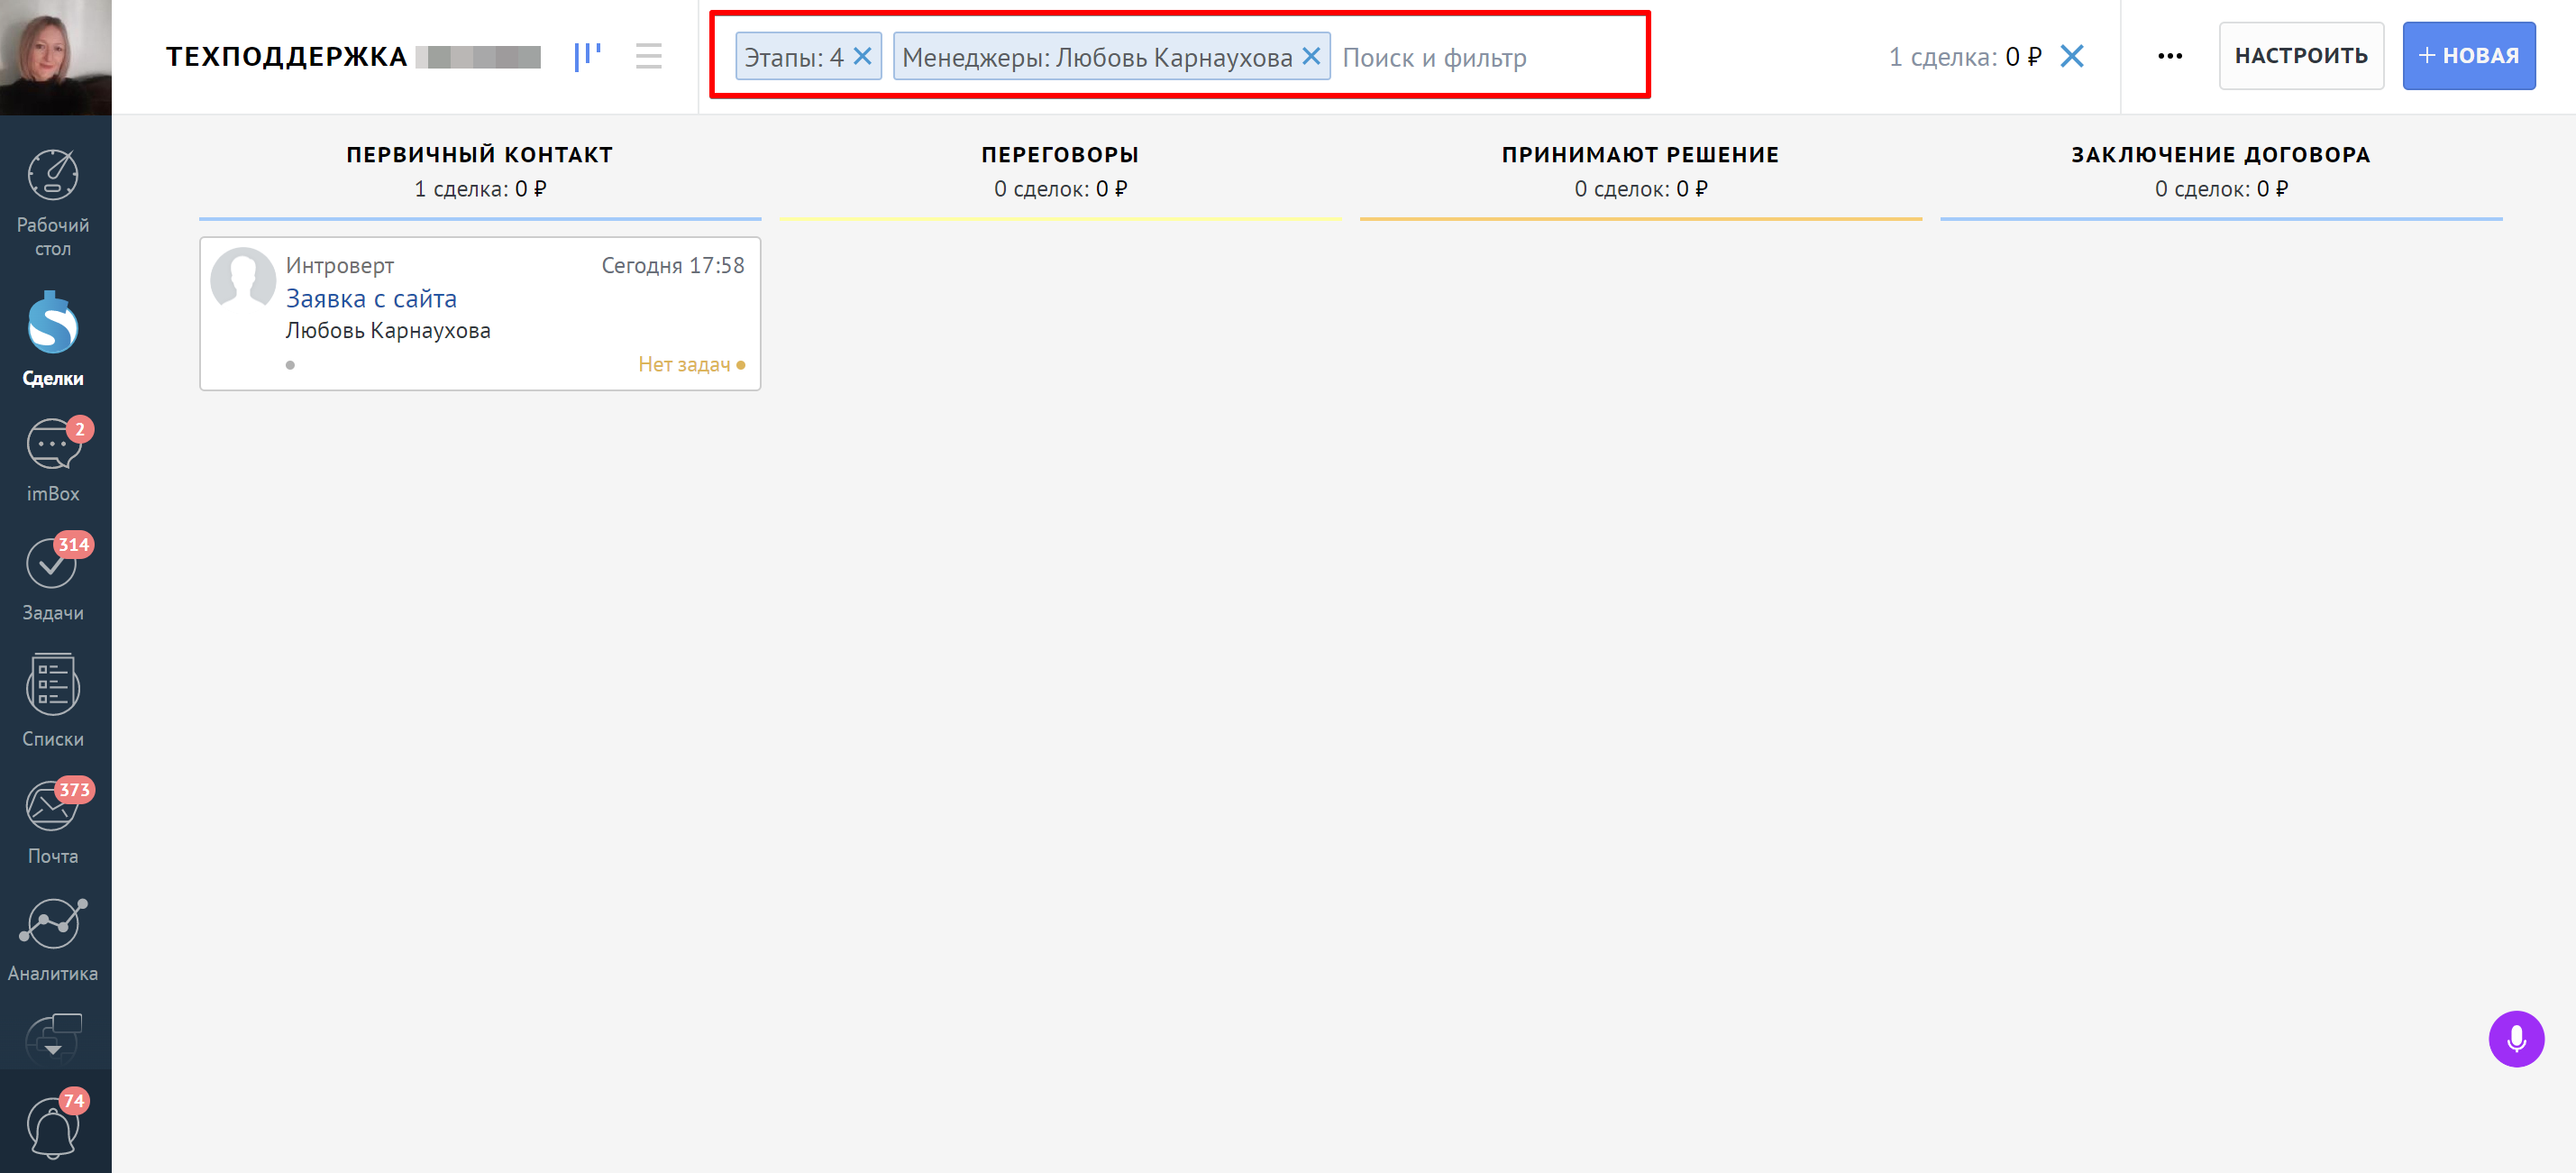2576x1173 pixels.
Task: Click the user profile photo
Action: pyautogui.click(x=56, y=57)
